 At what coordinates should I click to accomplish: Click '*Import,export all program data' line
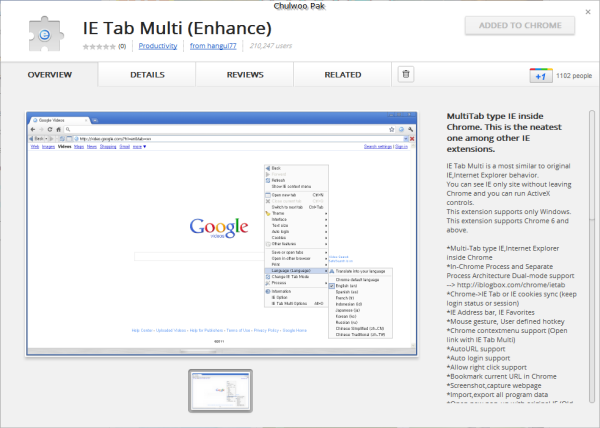[x=497, y=394]
